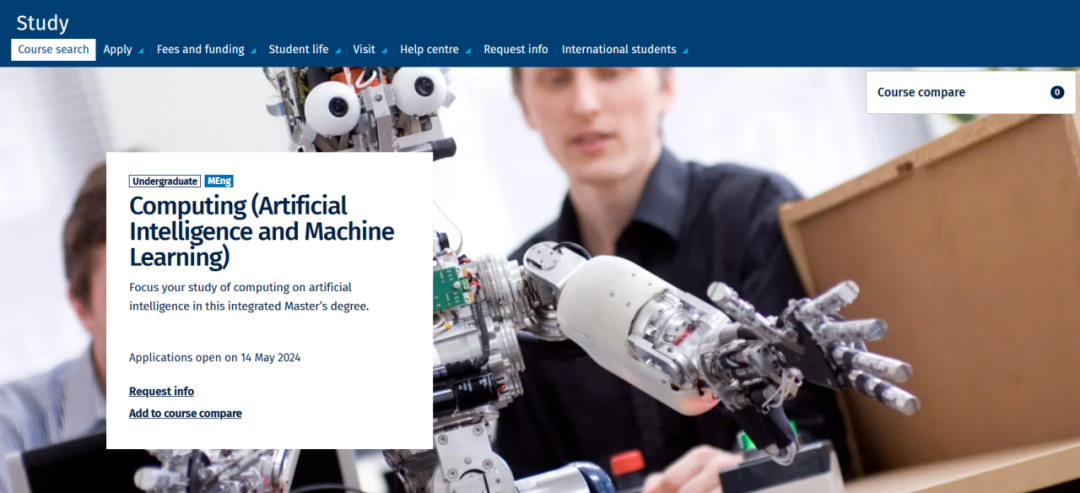The height and width of the screenshot is (493, 1080).
Task: Expand the Student life dropdown arrow
Action: pos(338,51)
